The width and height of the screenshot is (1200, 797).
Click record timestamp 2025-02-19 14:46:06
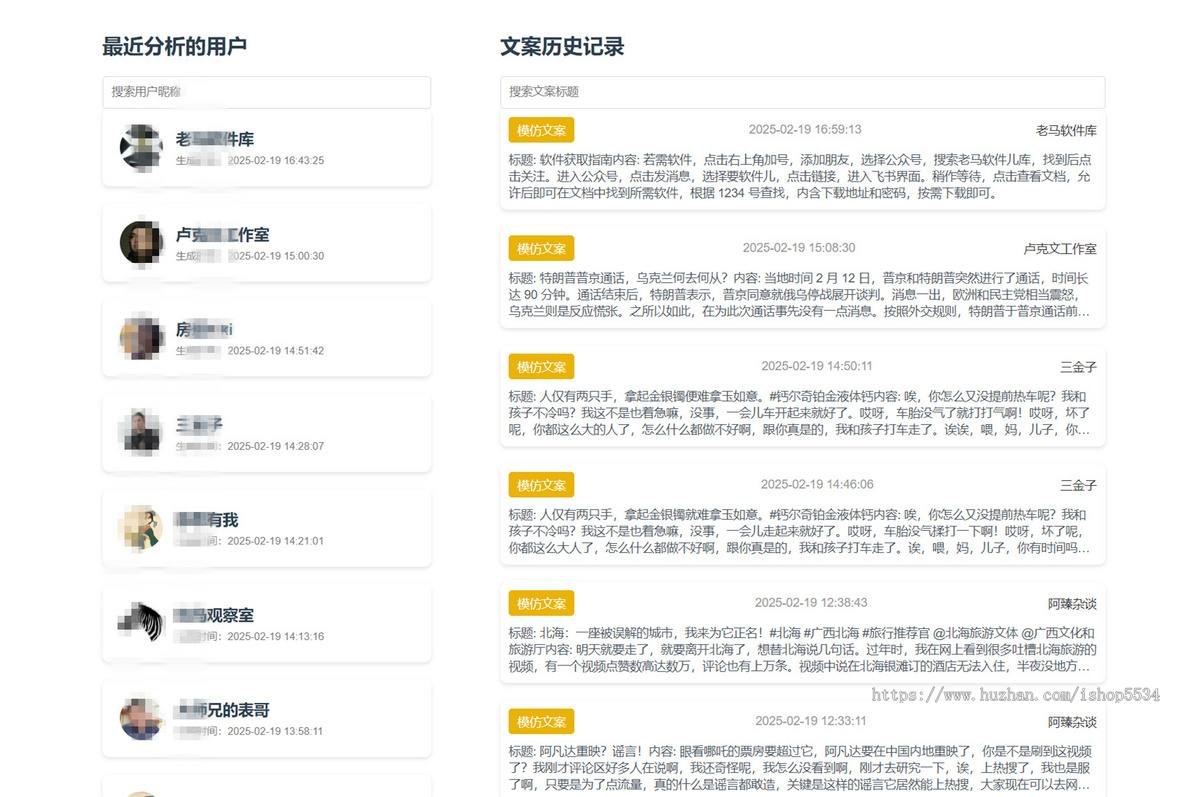point(817,484)
